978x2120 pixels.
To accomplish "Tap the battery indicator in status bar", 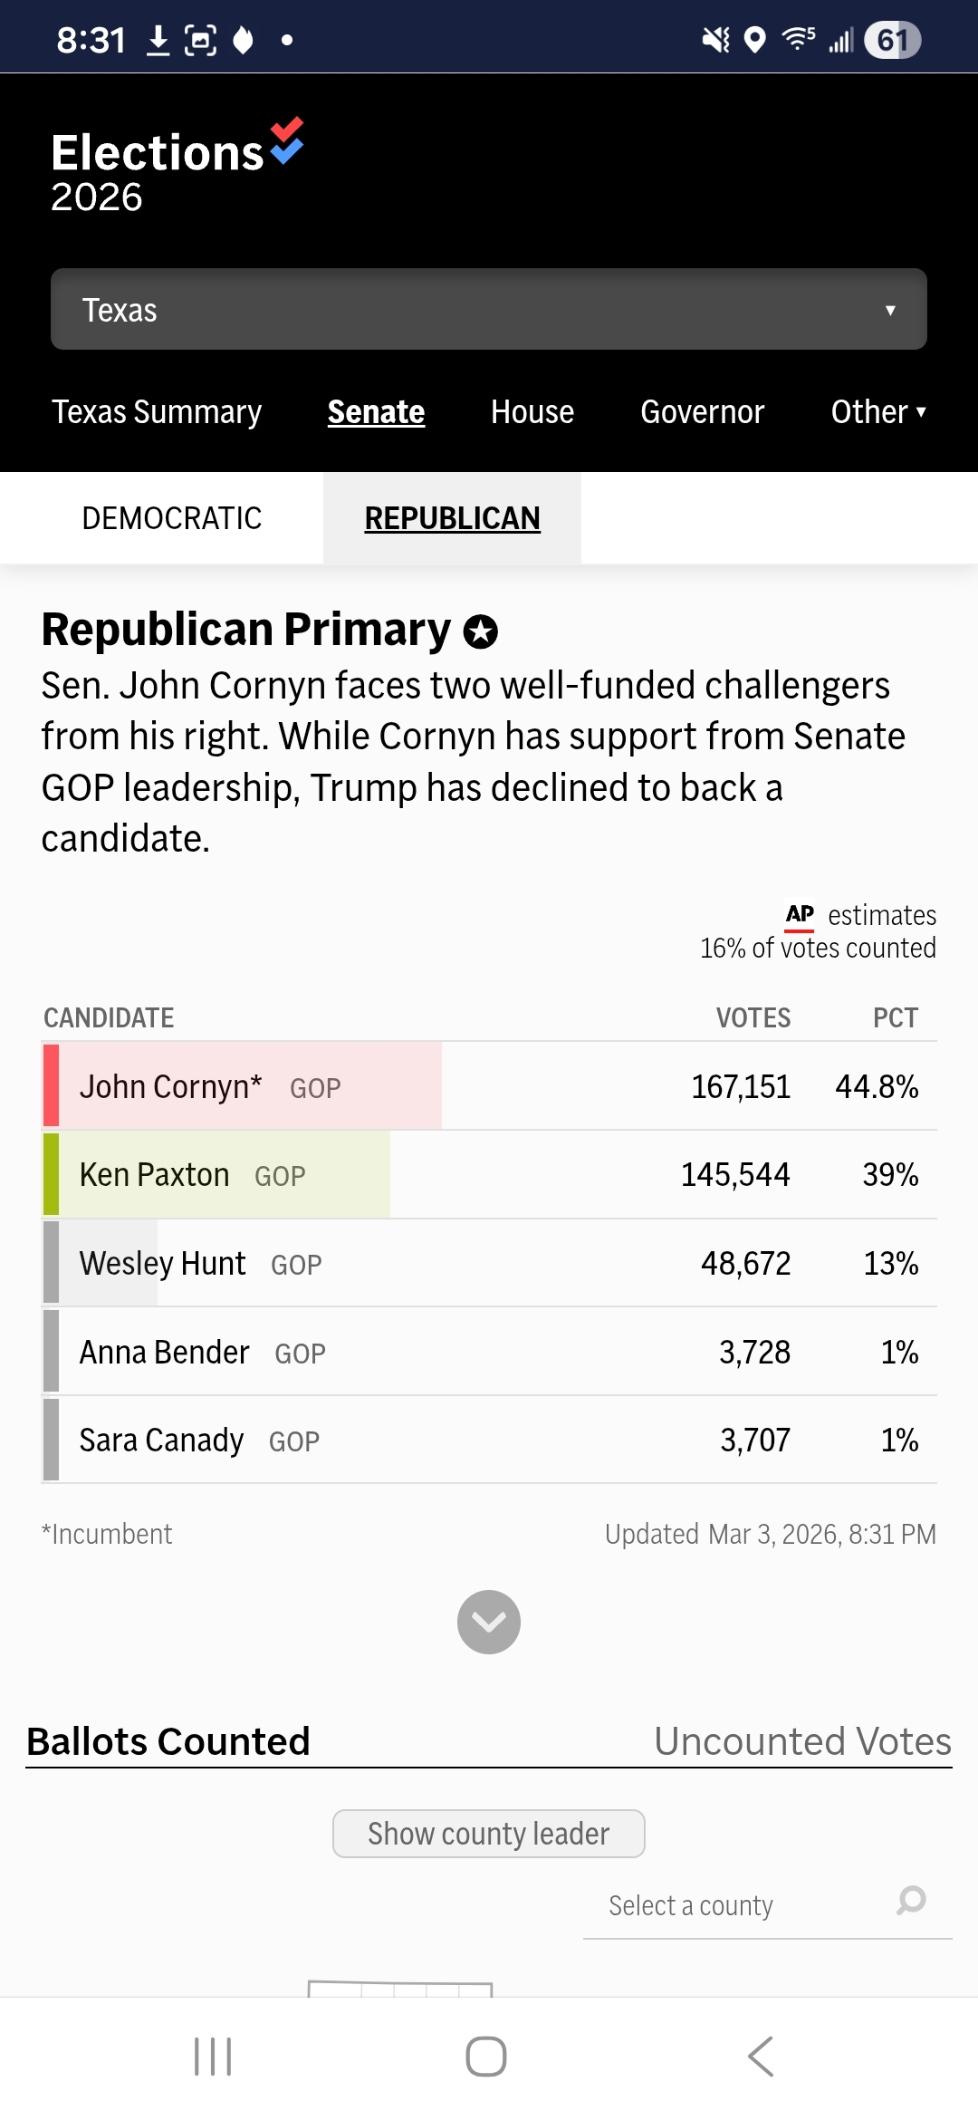I will click(x=892, y=40).
